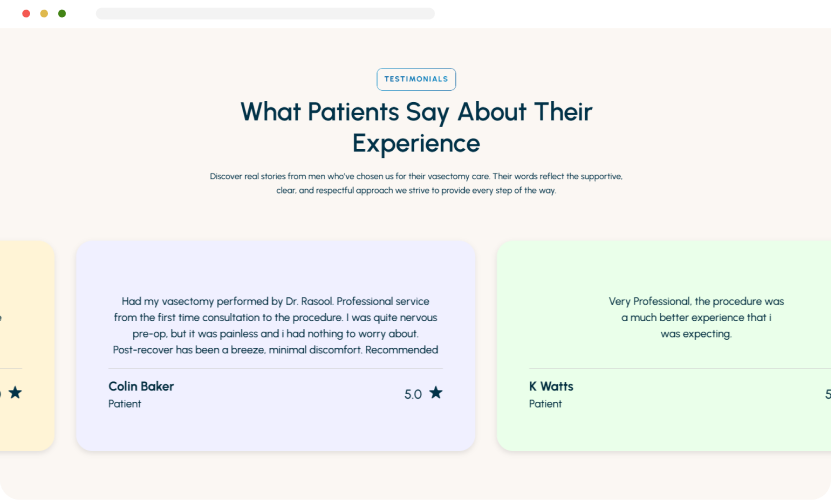Click the red window dot
Screen dimensions: 831x500
(x=26, y=13)
